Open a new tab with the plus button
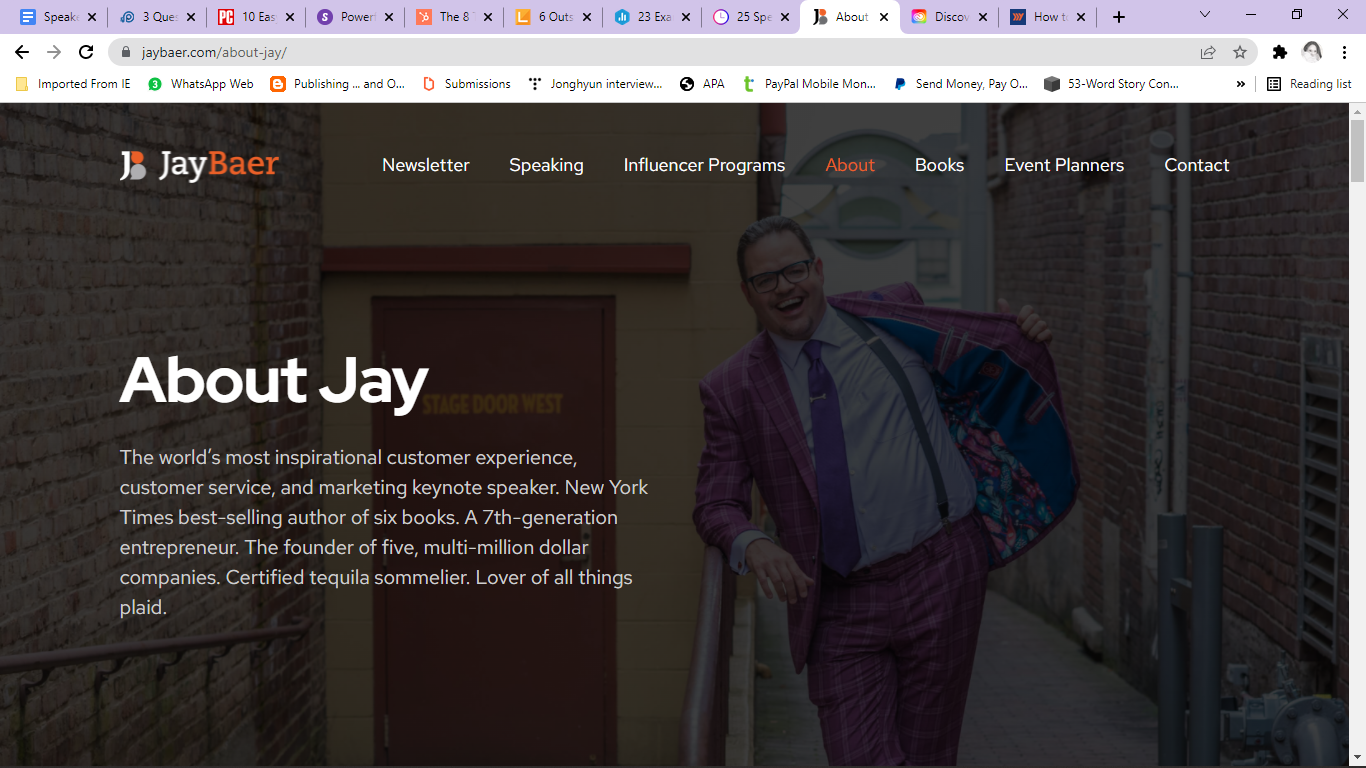Screen dimensions: 1366x768 coord(1119,17)
